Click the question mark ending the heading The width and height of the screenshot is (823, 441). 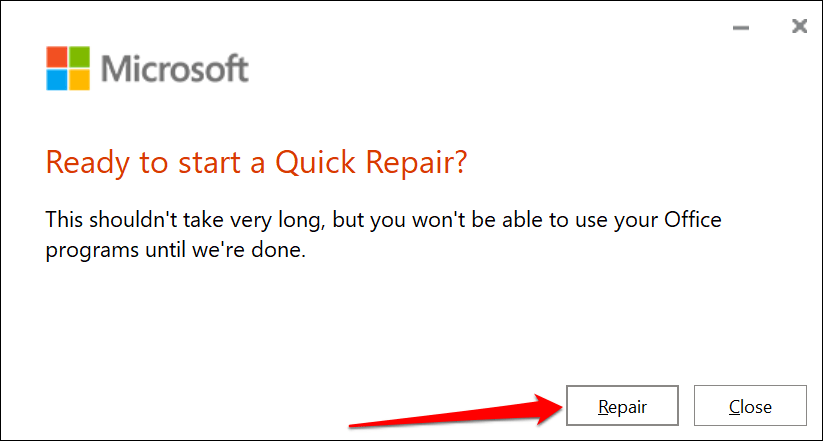point(459,162)
